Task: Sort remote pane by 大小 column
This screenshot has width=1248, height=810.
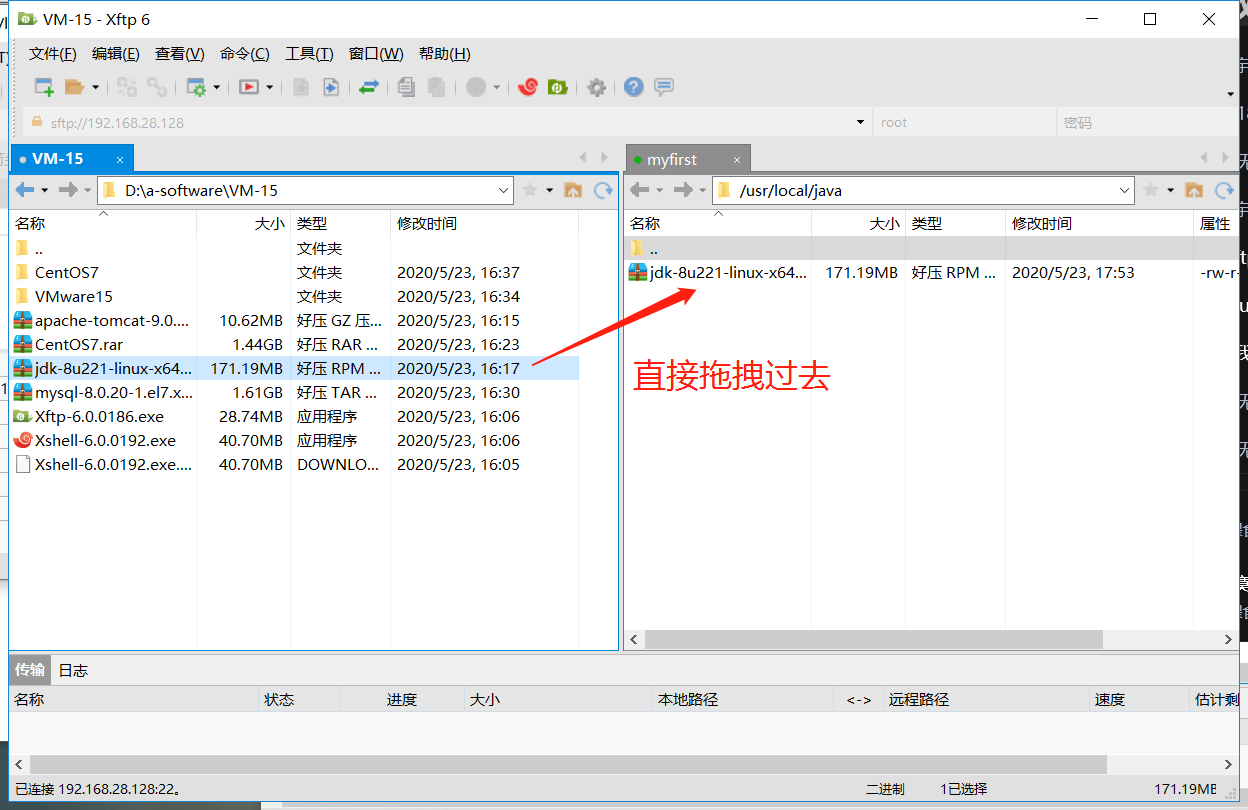Action: click(858, 224)
